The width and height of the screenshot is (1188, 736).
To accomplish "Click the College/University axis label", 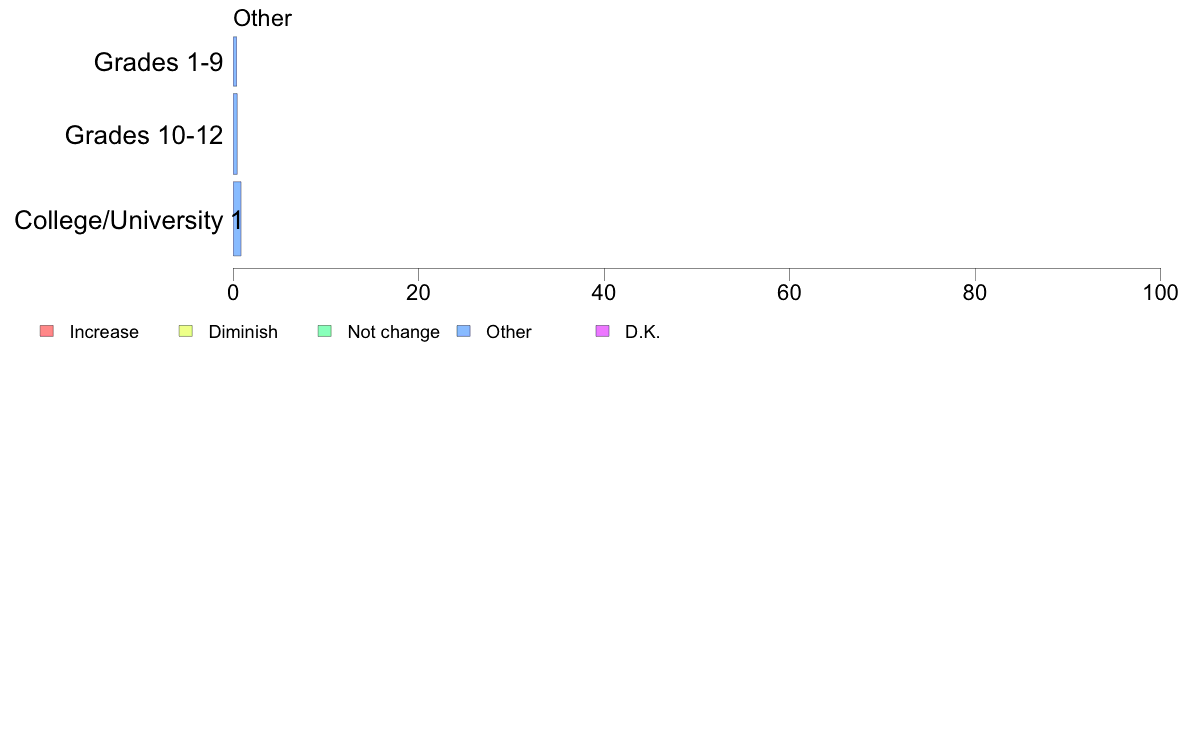I will pos(119,221).
